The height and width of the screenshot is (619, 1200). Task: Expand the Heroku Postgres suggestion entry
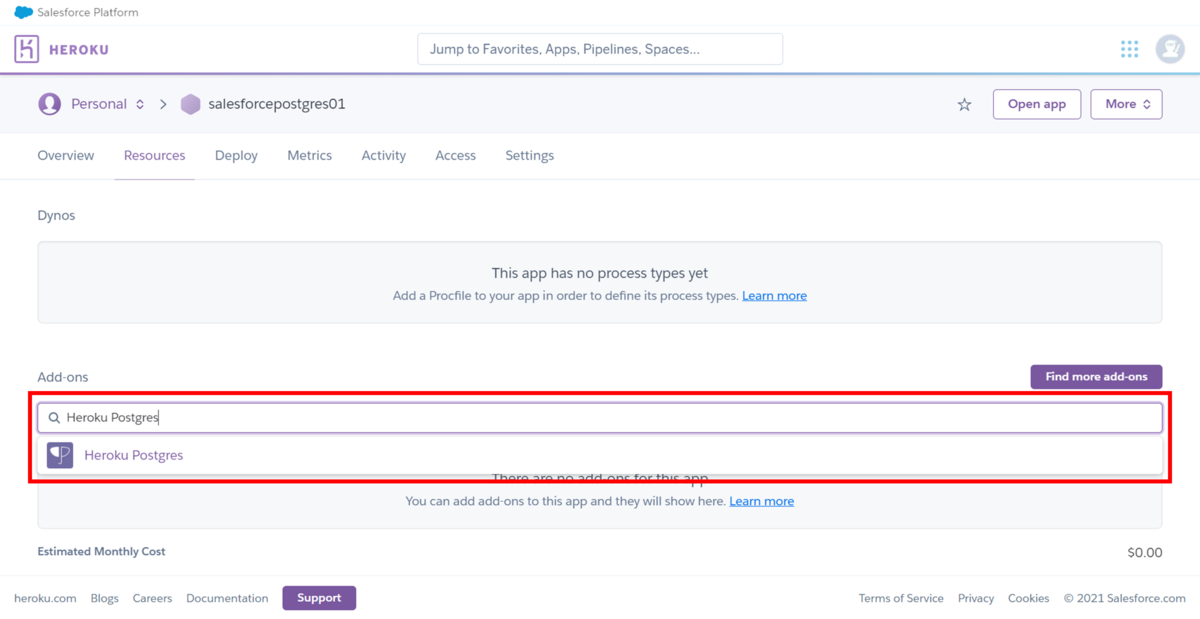point(133,454)
